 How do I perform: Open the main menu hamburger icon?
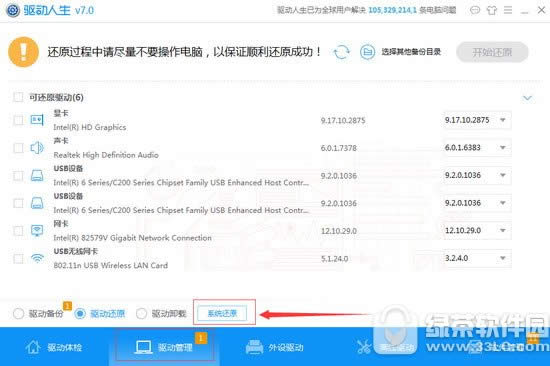(x=508, y=10)
